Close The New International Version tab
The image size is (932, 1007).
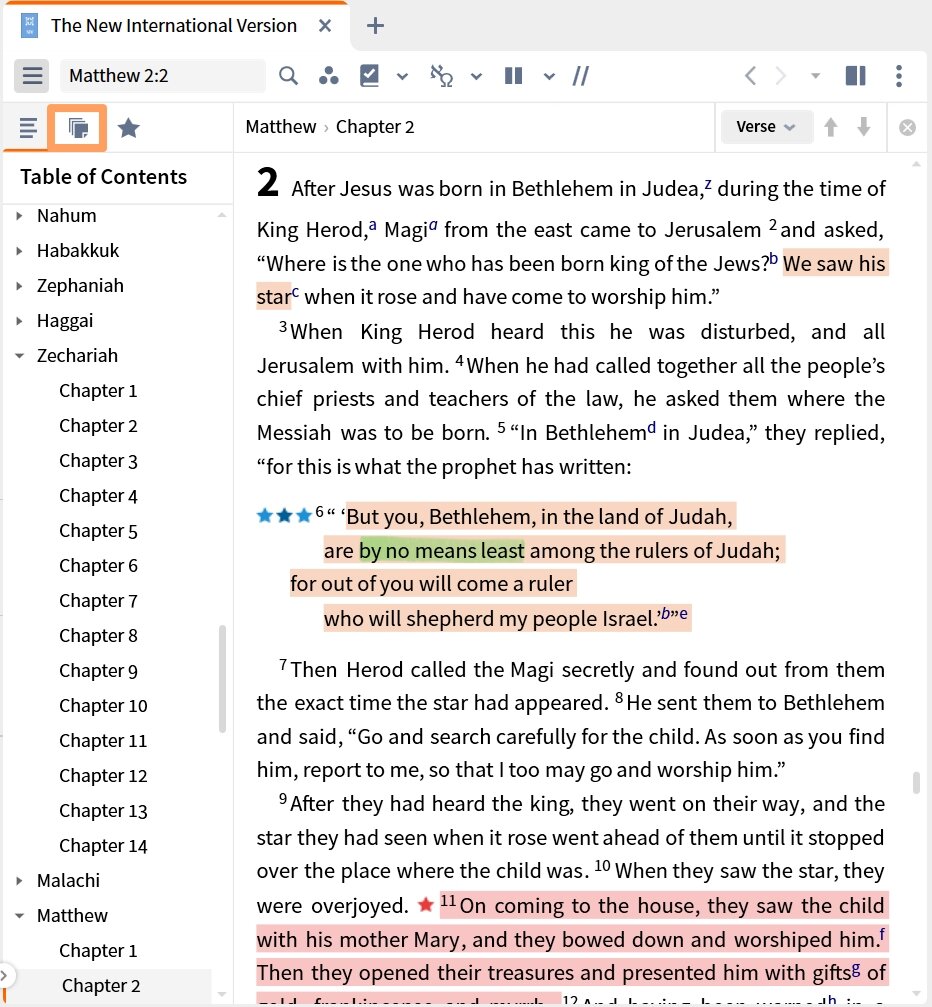325,26
